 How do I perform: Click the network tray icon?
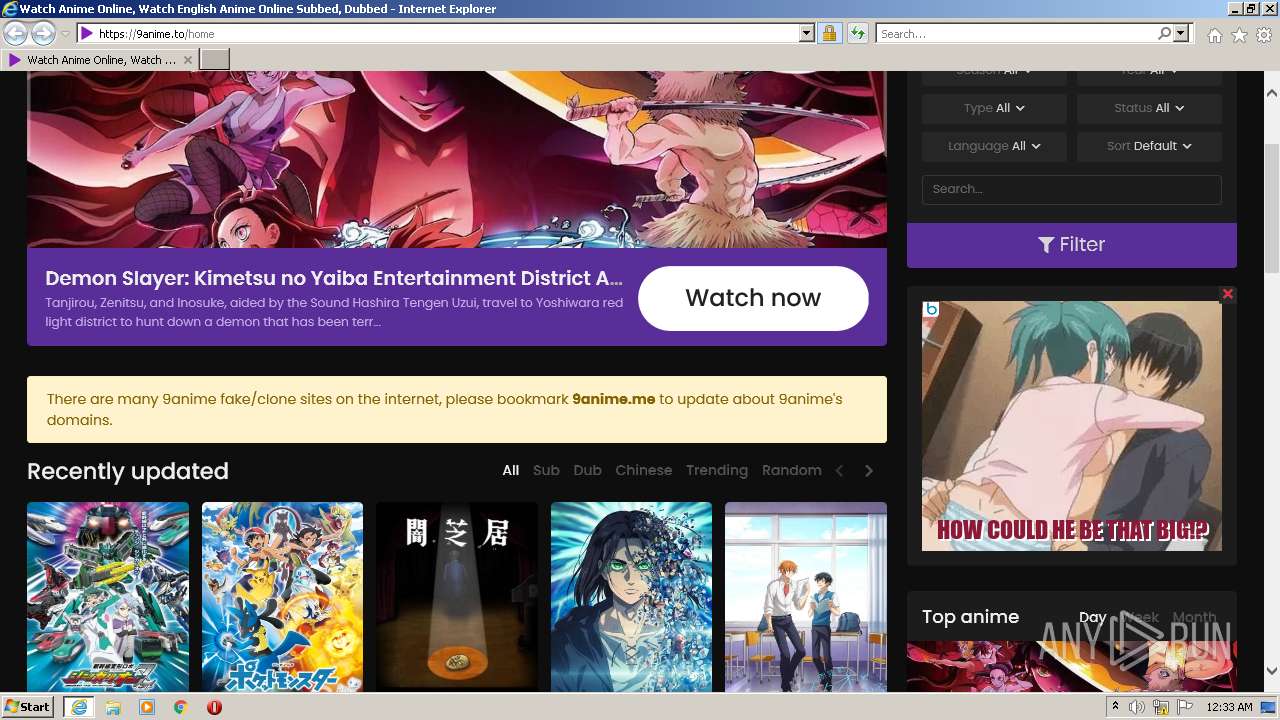point(1161,707)
